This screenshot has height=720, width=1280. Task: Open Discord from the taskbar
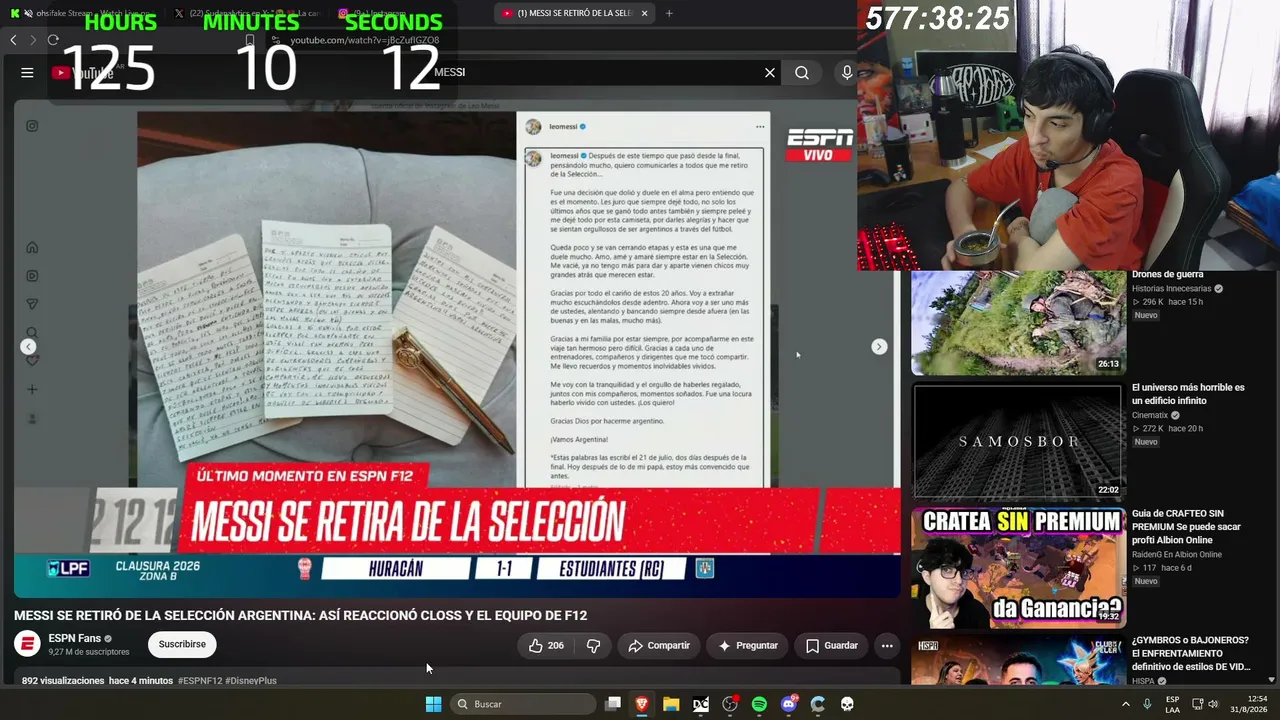pyautogui.click(x=789, y=704)
